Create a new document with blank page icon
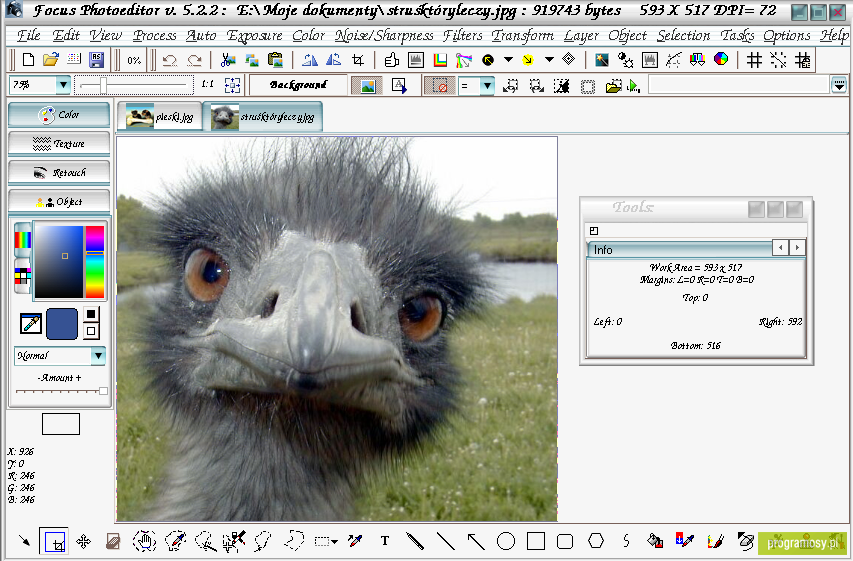This screenshot has height=561, width=853. 28,60
